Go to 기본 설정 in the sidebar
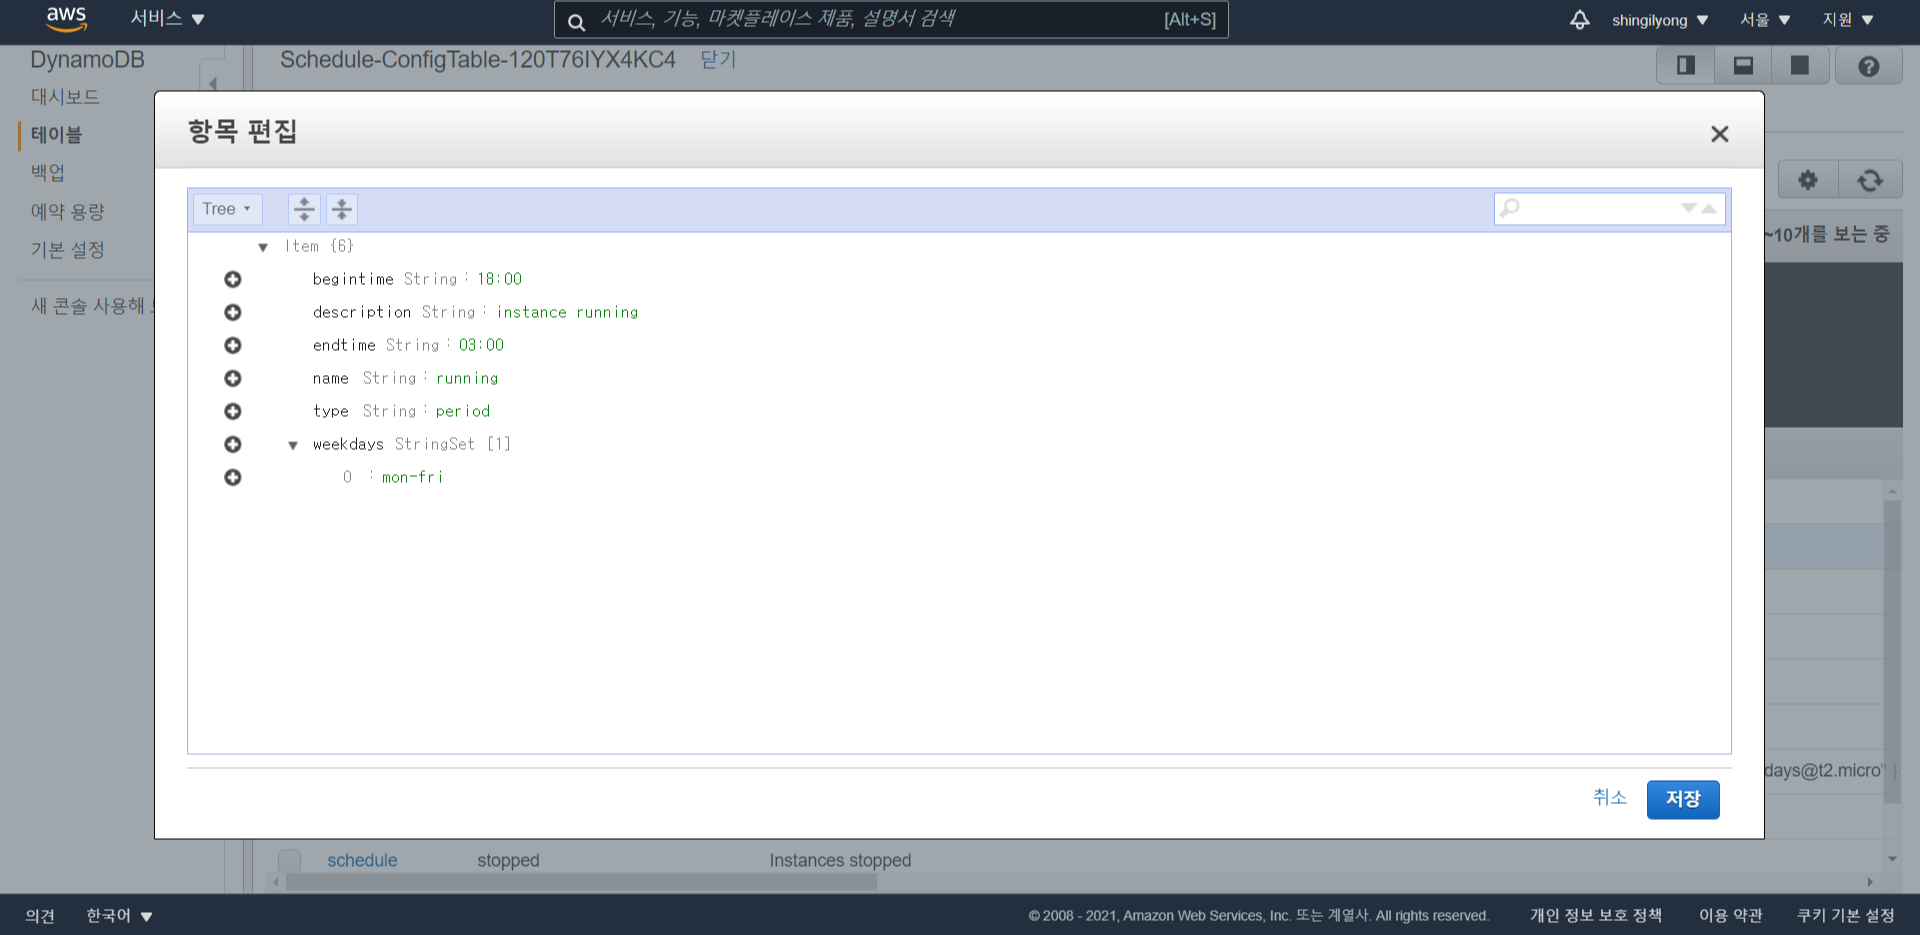Viewport: 1920px width, 935px height. [68, 250]
